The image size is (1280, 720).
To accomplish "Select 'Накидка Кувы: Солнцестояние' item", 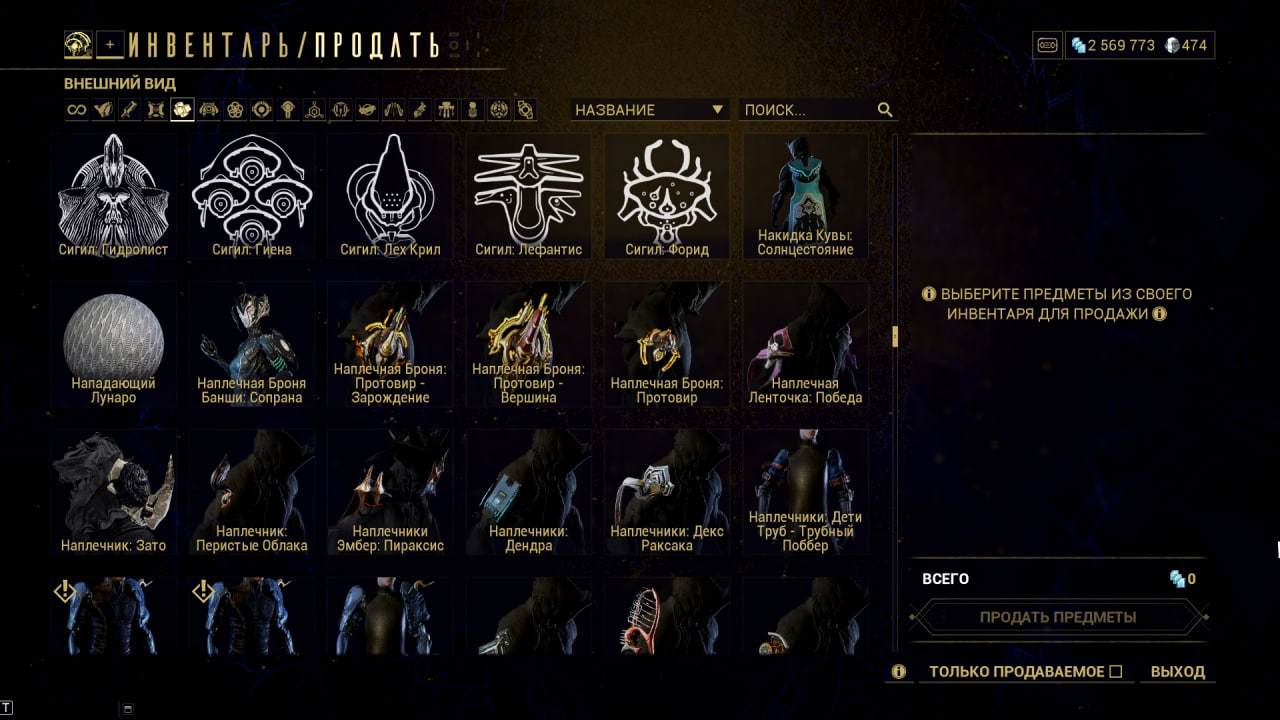I will [x=805, y=197].
